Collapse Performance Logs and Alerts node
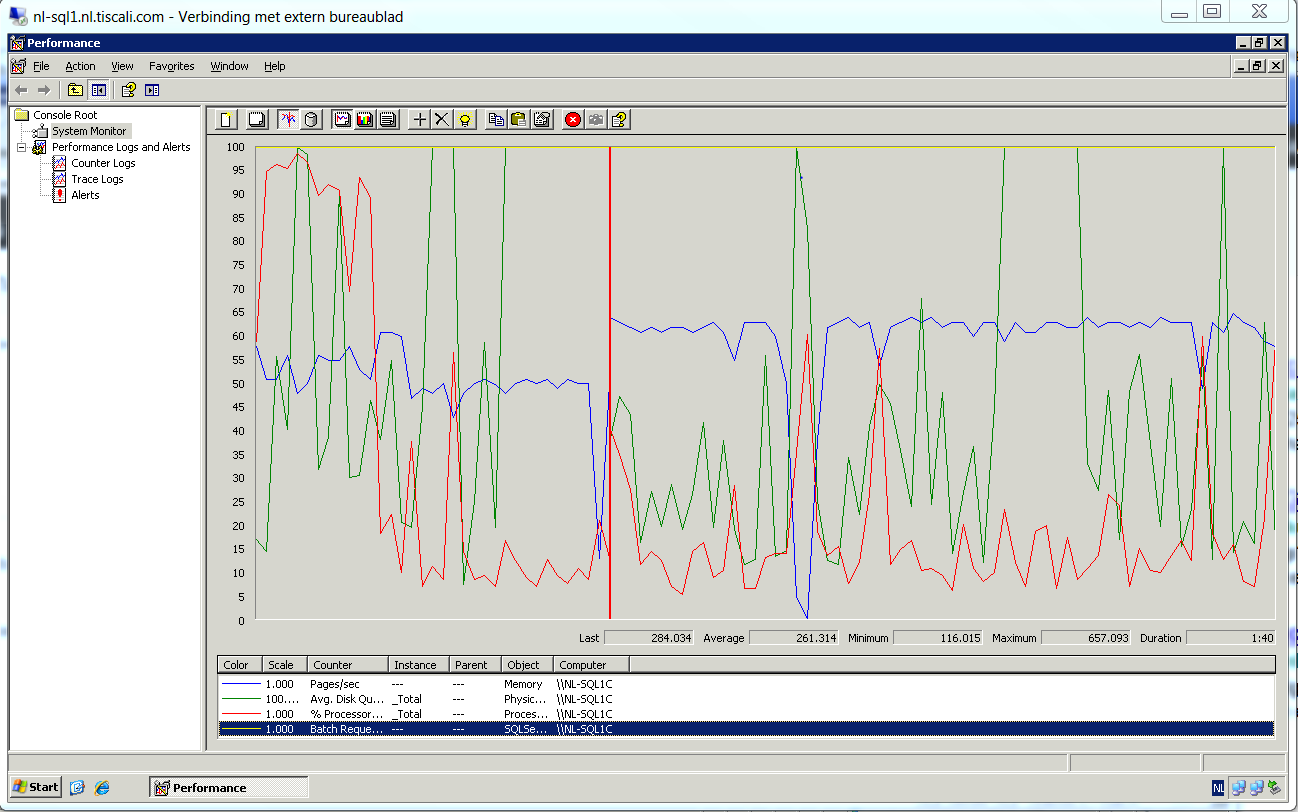 coord(21,147)
